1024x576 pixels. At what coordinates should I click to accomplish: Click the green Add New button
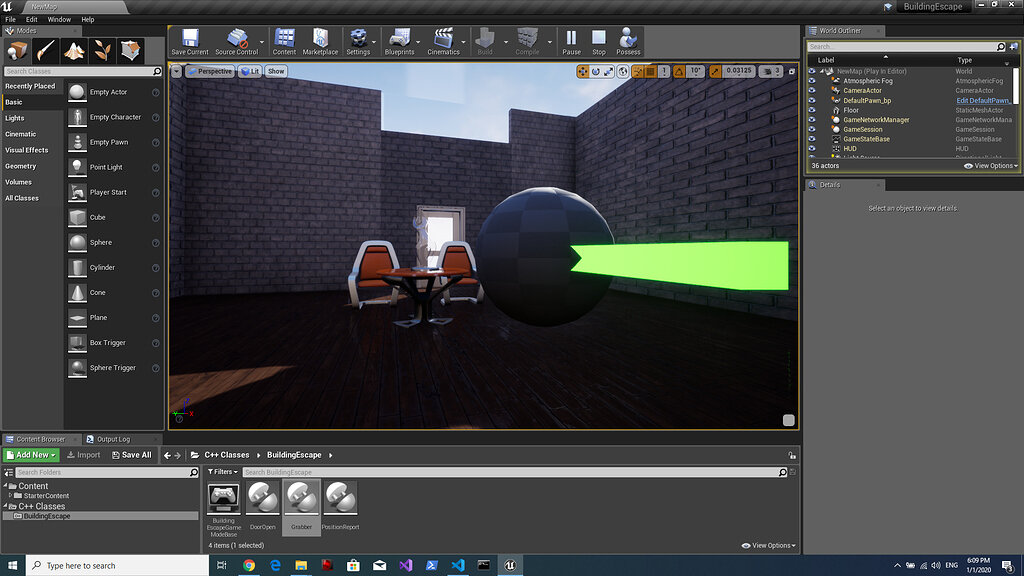point(31,455)
